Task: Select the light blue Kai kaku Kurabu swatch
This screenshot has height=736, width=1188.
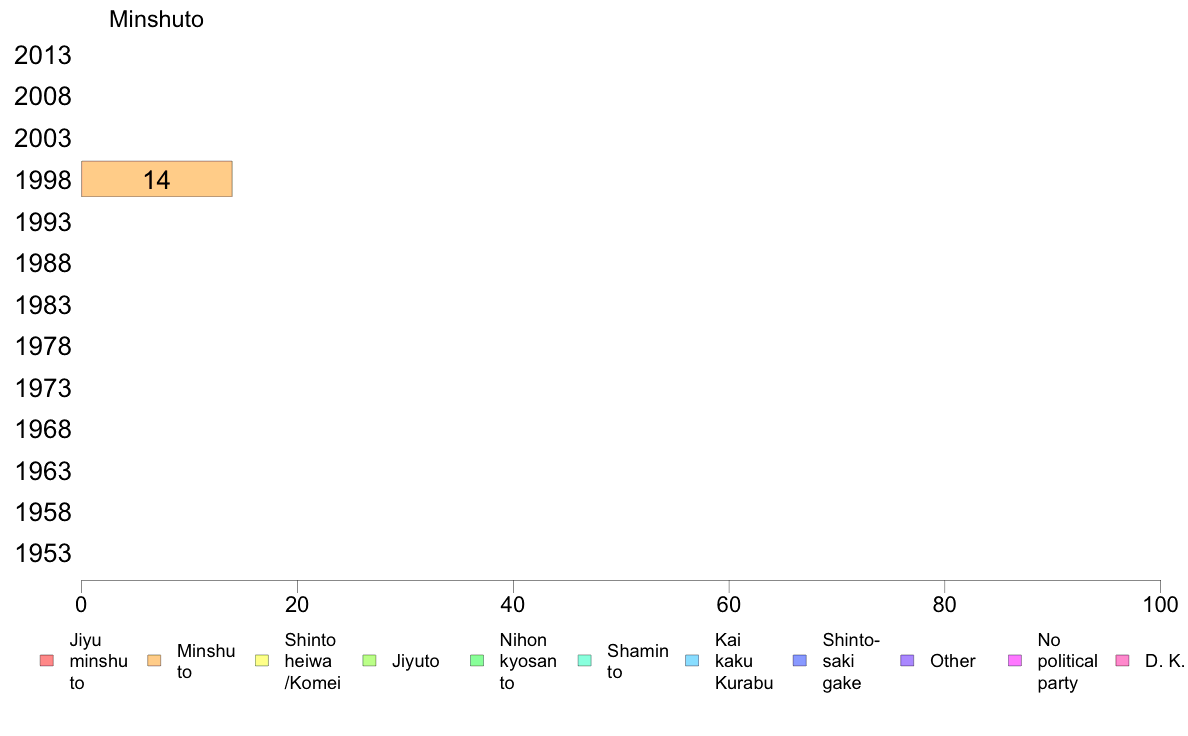Action: 692,661
